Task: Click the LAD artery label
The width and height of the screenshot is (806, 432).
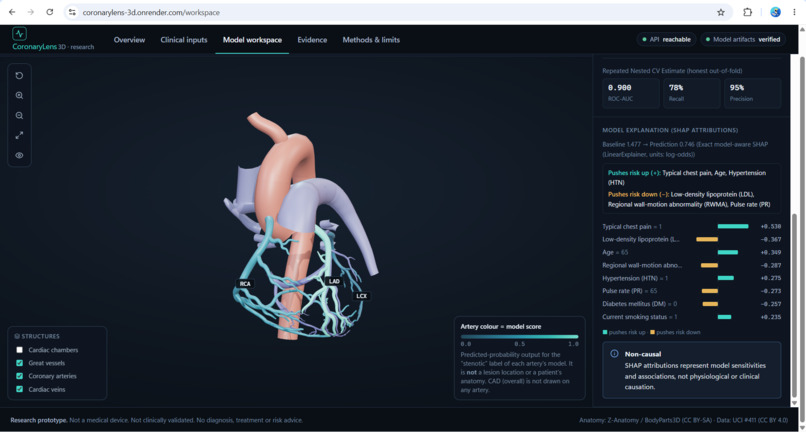Action: (x=334, y=281)
